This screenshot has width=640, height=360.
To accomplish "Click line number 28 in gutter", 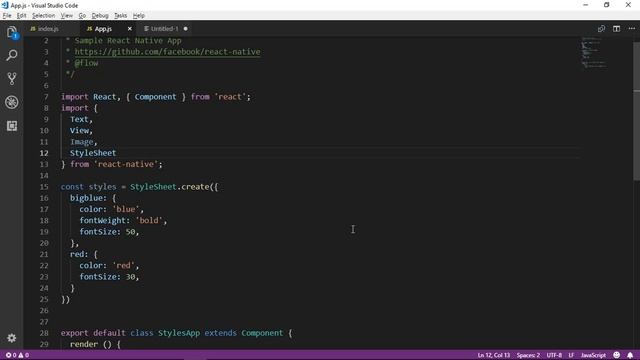I will click(44, 333).
